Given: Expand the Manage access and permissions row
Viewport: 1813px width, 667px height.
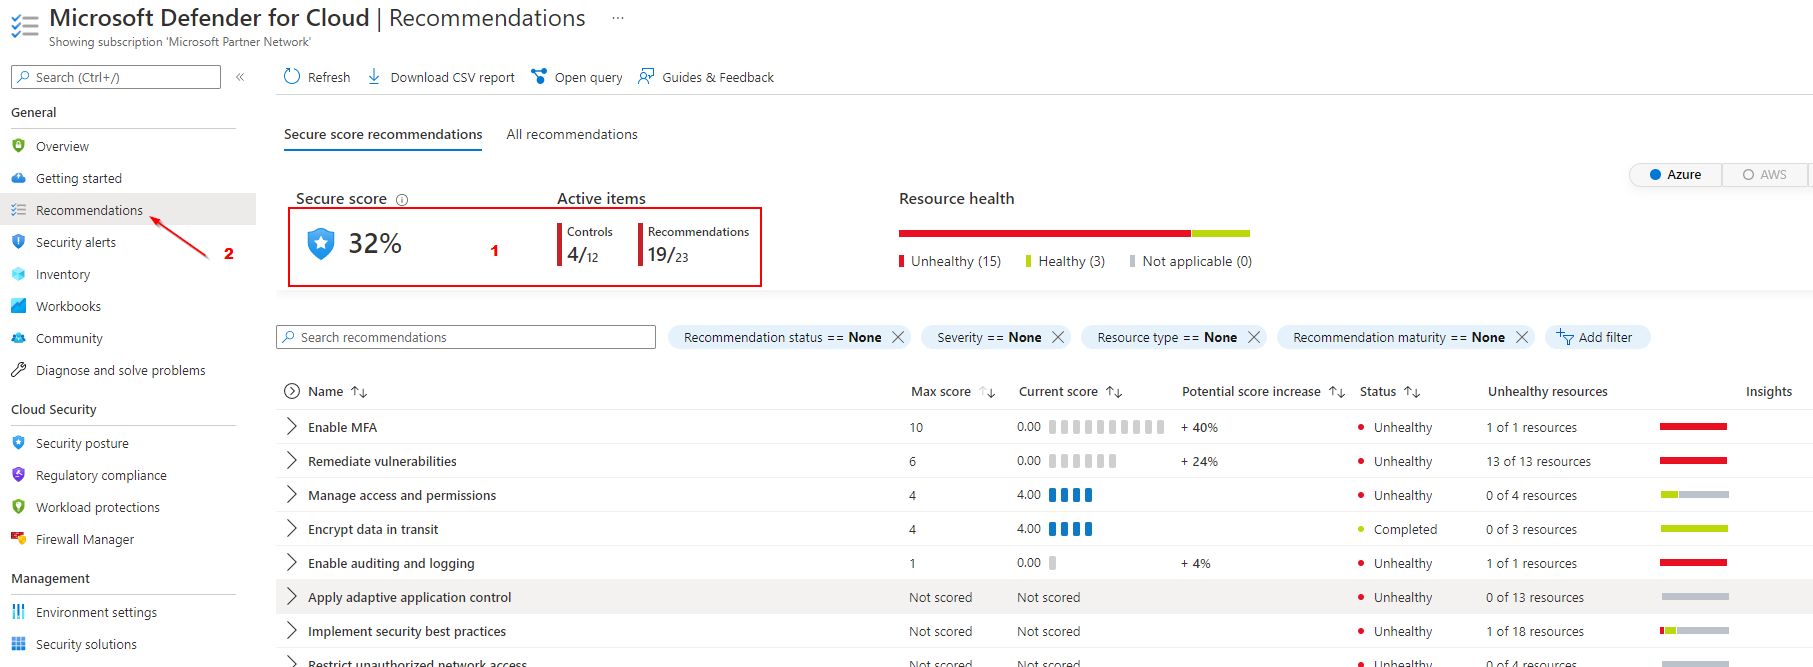Looking at the screenshot, I should click(x=291, y=494).
